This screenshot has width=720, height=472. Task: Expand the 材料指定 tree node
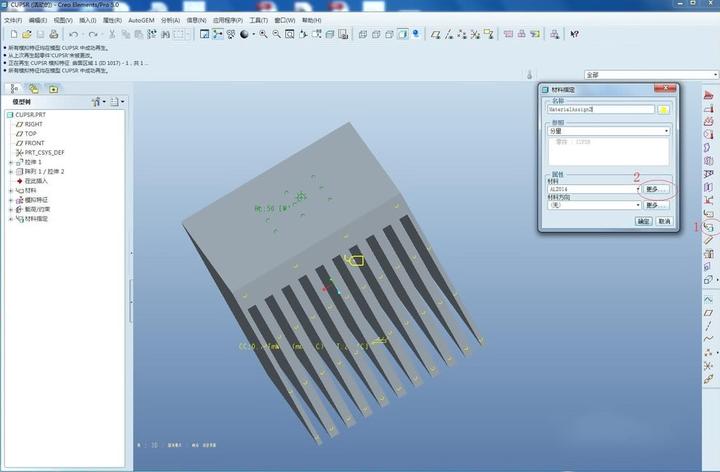click(x=11, y=219)
